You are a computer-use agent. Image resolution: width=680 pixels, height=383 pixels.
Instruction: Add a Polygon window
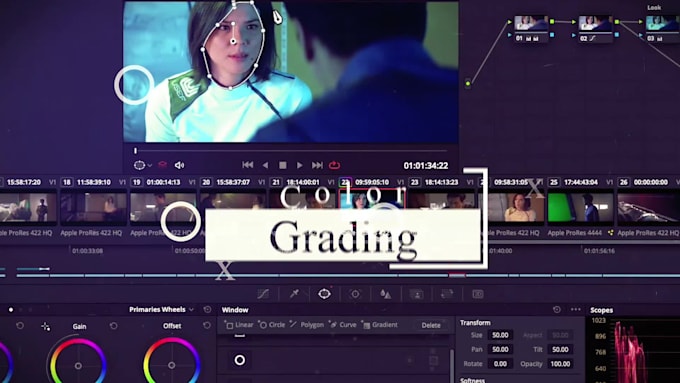pos(307,324)
